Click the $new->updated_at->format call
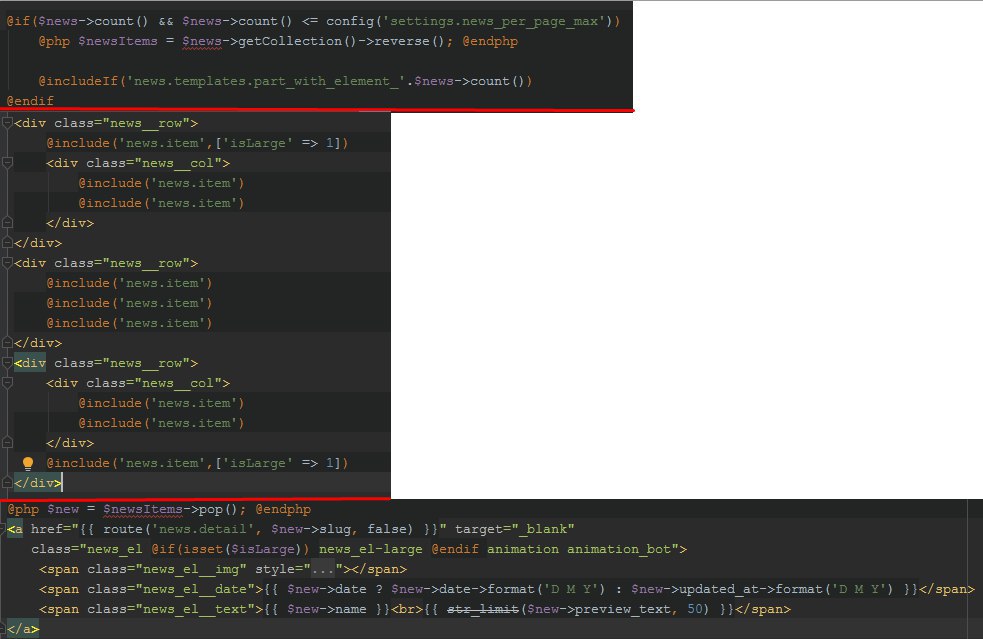Image resolution: width=983 pixels, height=639 pixels. pyautogui.click(x=762, y=589)
